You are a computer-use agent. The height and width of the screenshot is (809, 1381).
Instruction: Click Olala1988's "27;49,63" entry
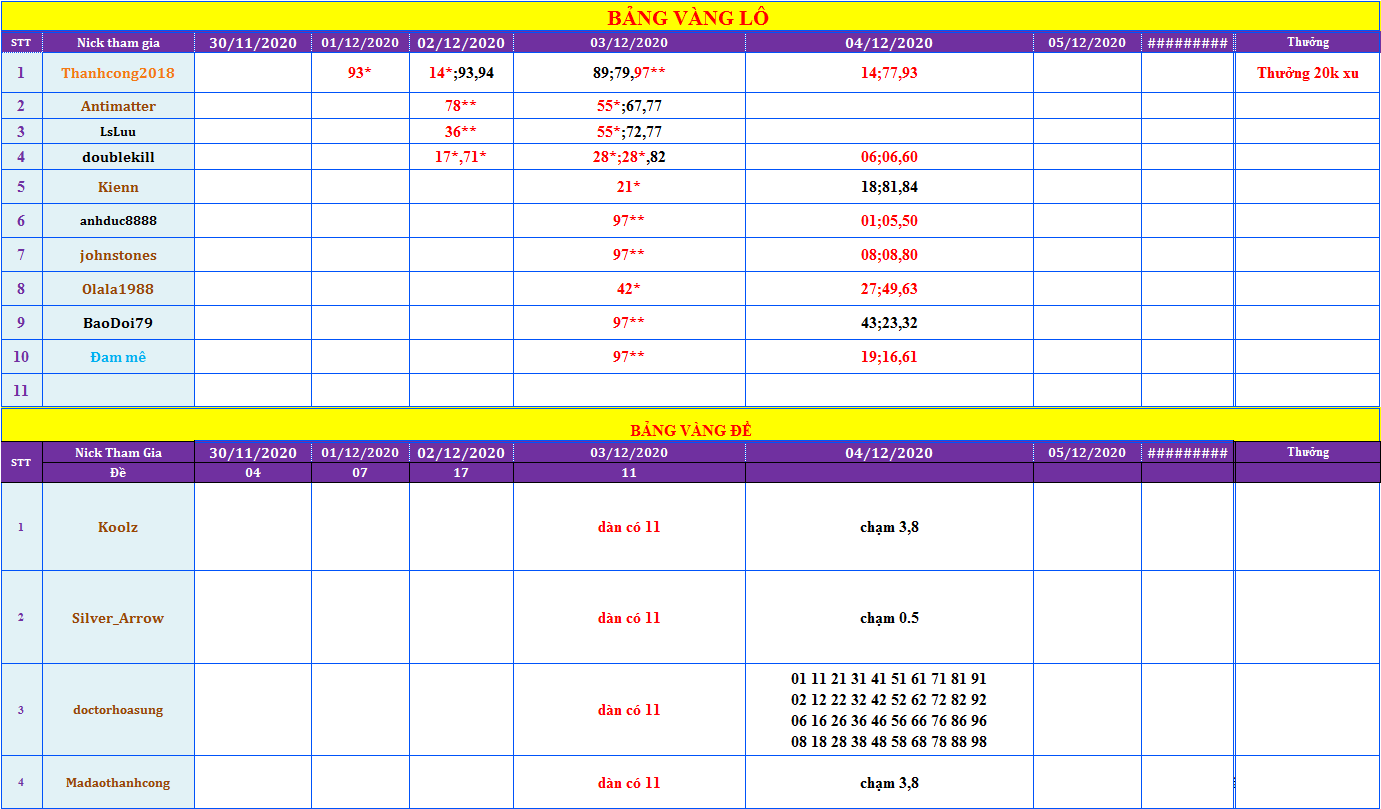889,289
